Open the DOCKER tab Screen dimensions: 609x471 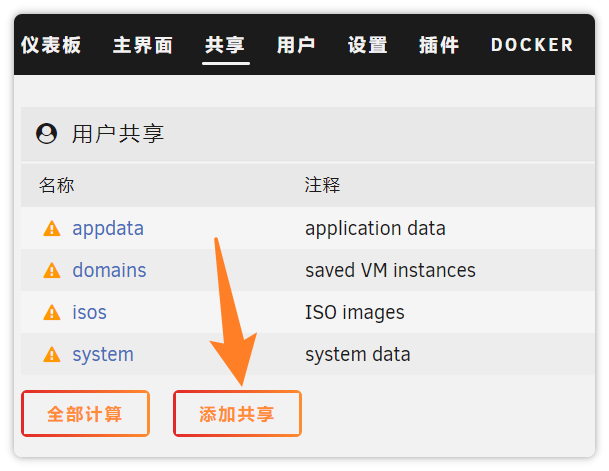532,45
